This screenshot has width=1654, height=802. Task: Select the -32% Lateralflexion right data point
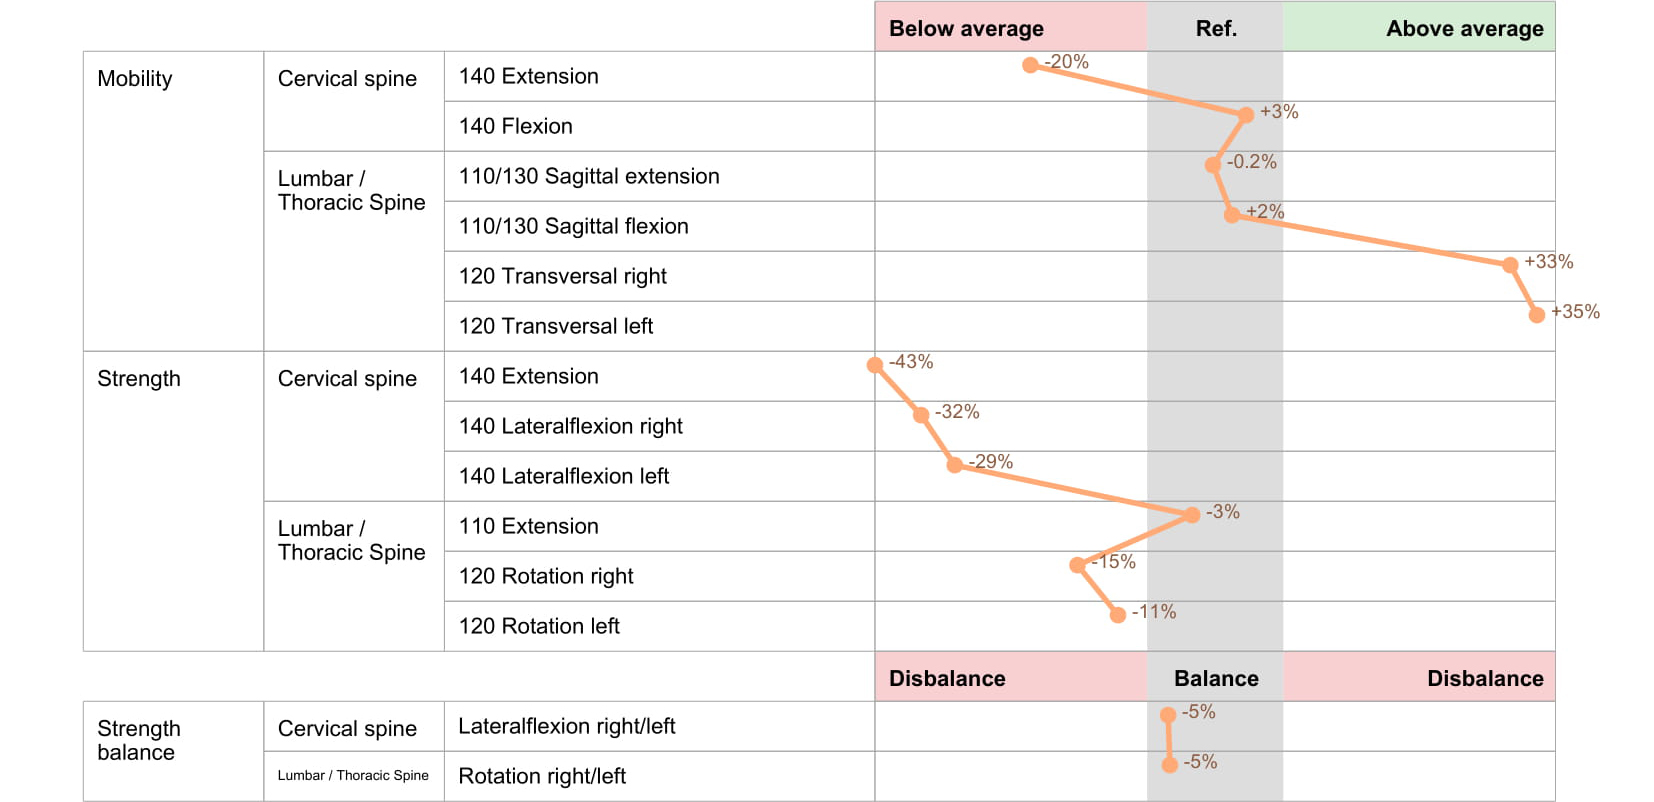coord(921,415)
